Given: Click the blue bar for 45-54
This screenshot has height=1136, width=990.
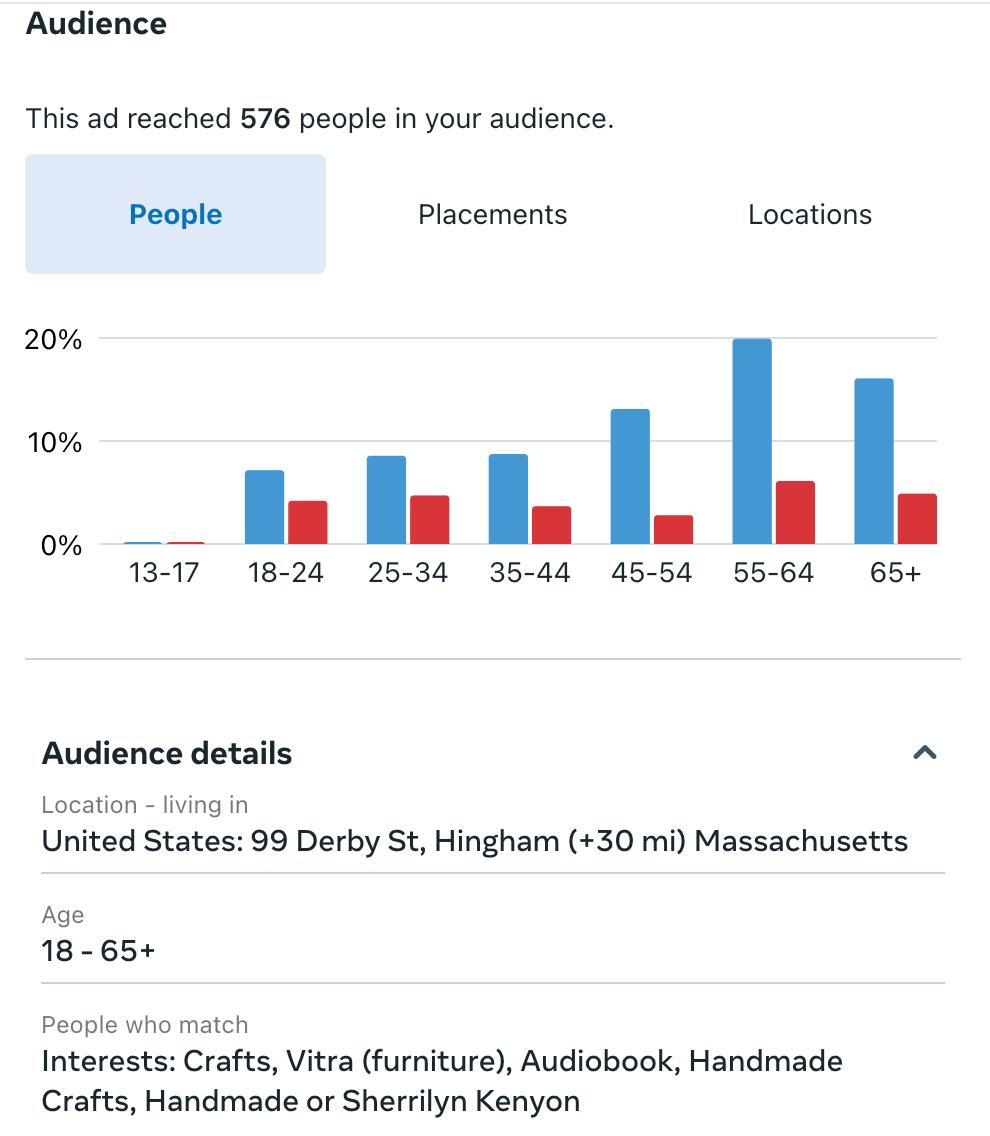Looking at the screenshot, I should [x=630, y=477].
